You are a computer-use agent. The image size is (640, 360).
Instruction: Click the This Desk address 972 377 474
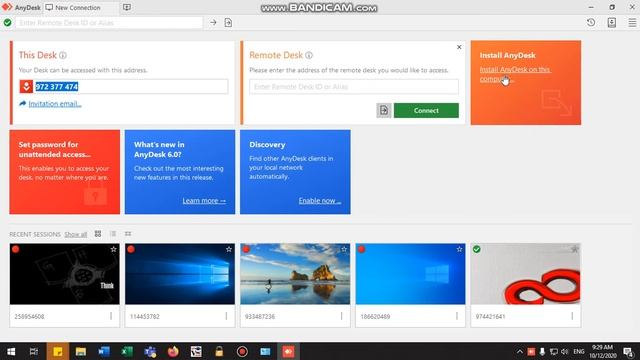56,87
